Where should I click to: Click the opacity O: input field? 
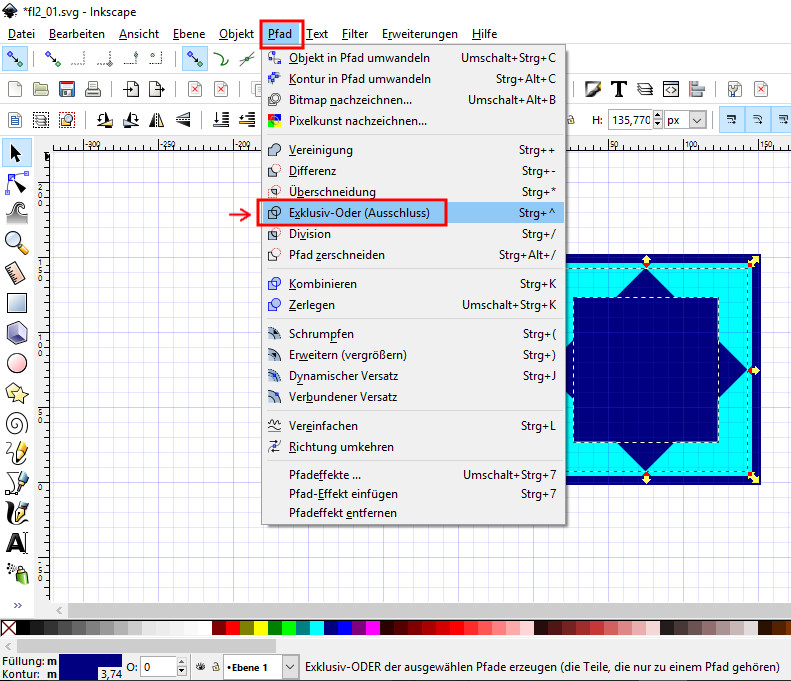(159, 666)
